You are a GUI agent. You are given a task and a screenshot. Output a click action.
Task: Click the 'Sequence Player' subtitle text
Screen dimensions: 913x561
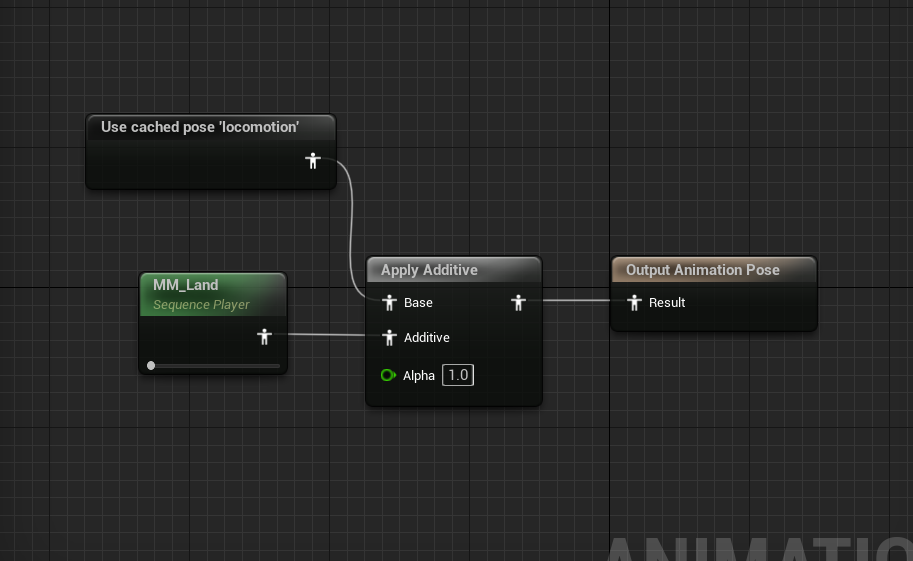(201, 305)
